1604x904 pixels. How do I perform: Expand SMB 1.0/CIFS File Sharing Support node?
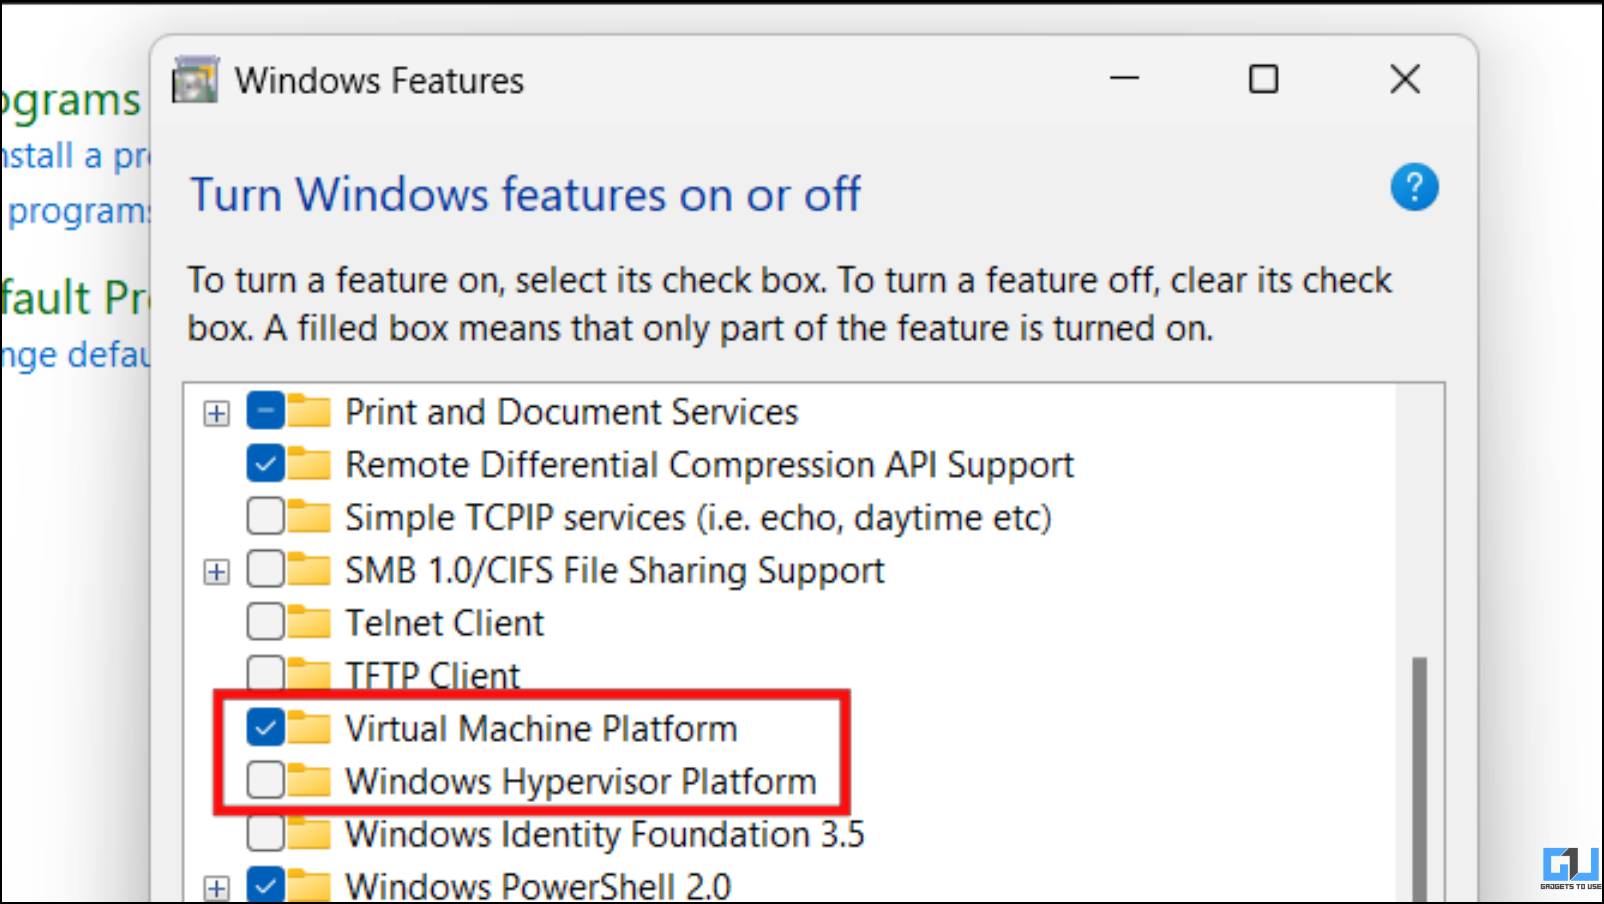click(x=216, y=572)
